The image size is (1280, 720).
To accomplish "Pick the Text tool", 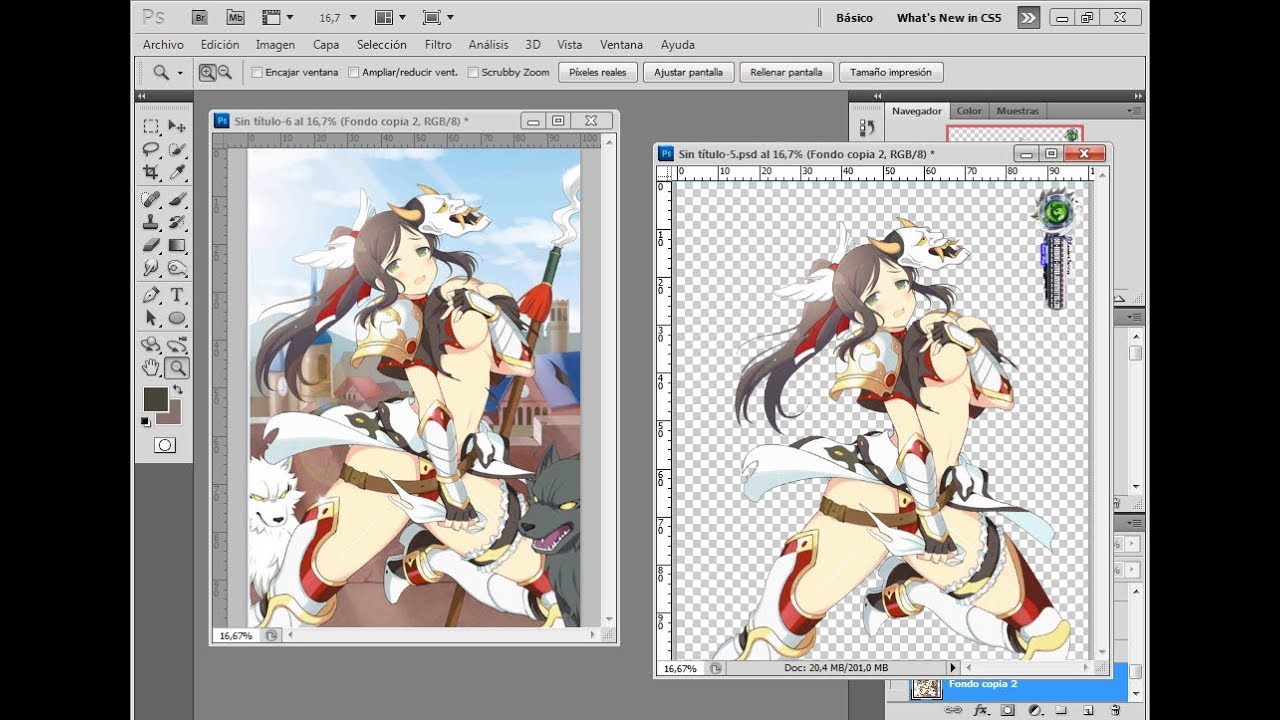I will [177, 294].
